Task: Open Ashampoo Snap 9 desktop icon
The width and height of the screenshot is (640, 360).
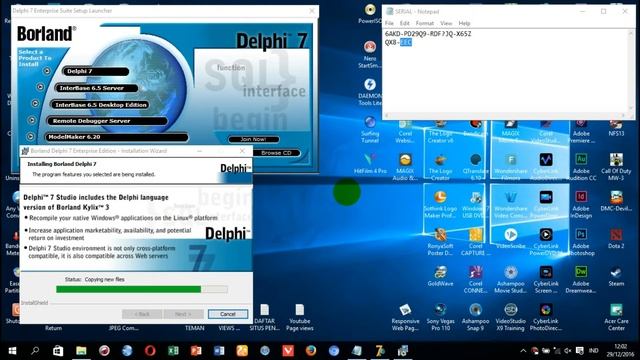Action: point(475,317)
